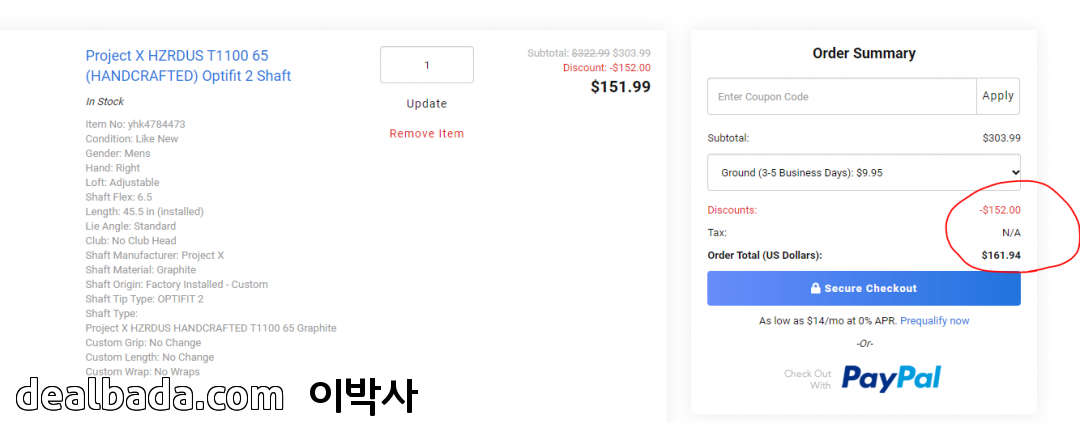
Task: Click the lock icon on Secure Checkout
Action: click(x=816, y=288)
